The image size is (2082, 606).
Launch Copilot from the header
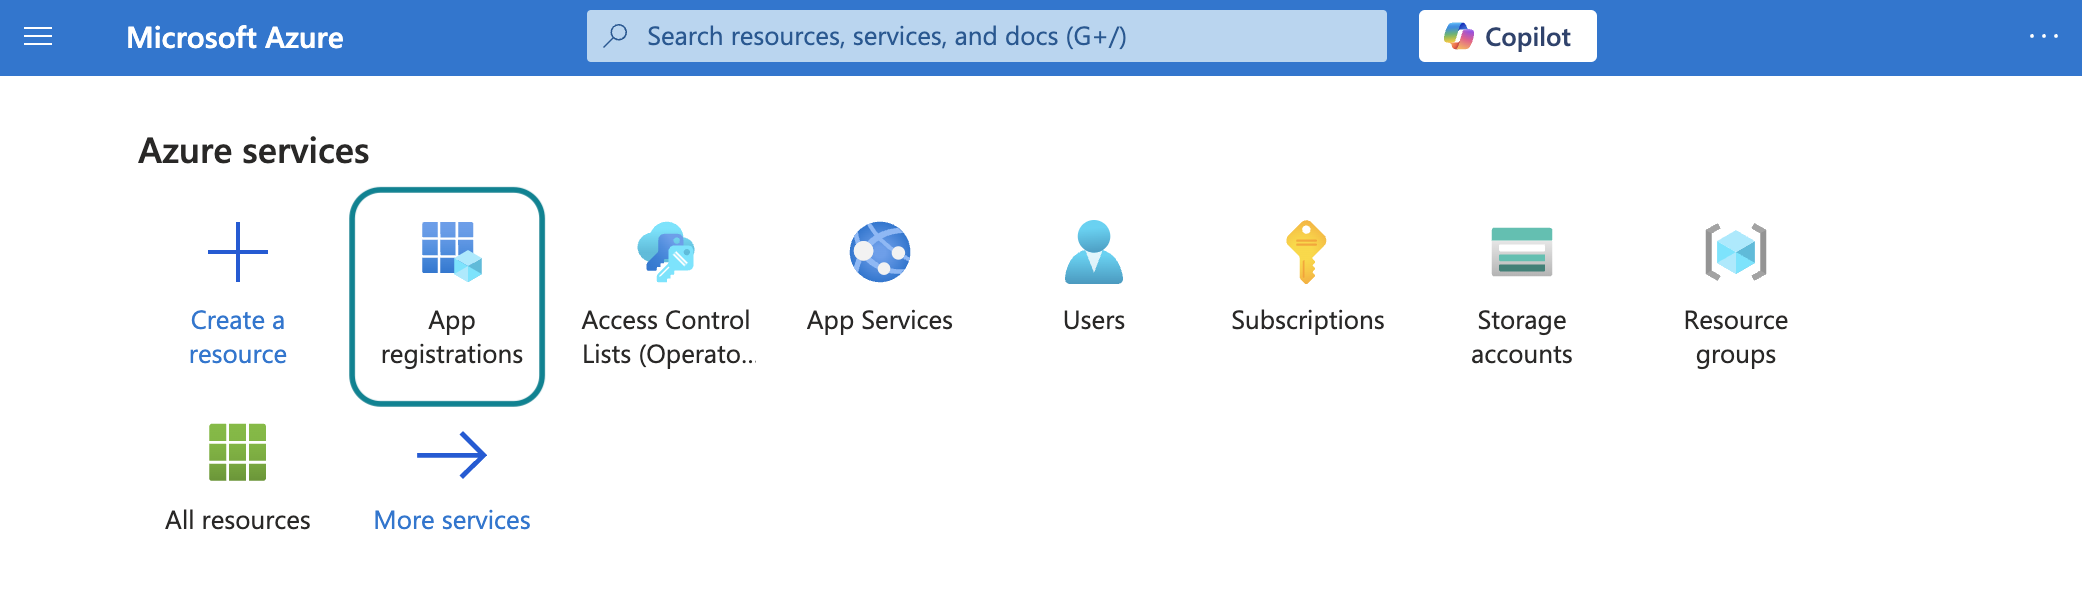click(1508, 36)
